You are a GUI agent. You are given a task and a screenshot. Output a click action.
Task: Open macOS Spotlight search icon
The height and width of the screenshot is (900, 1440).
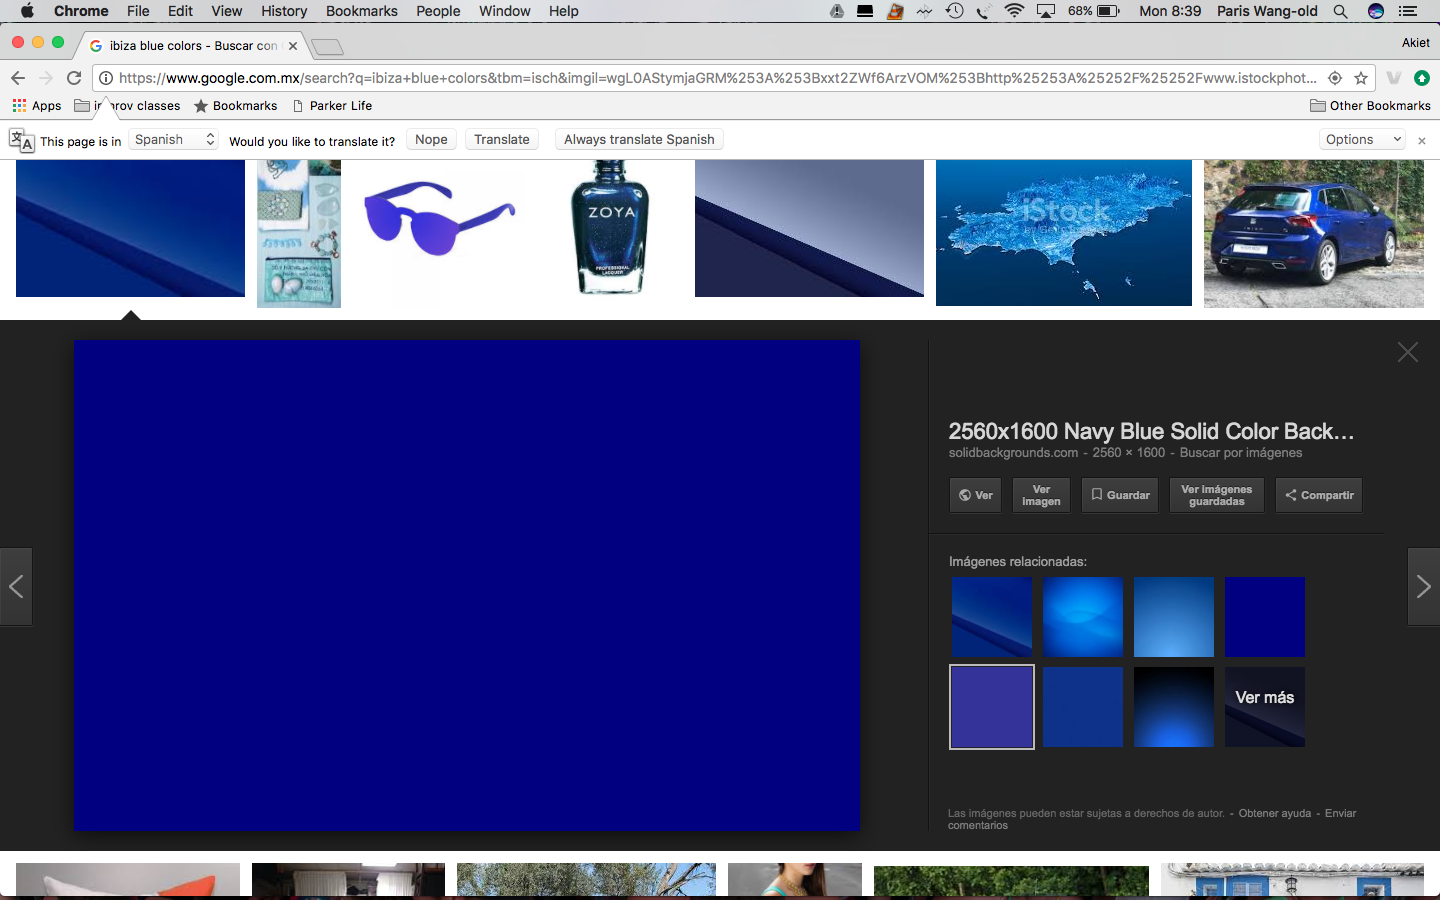(1340, 11)
